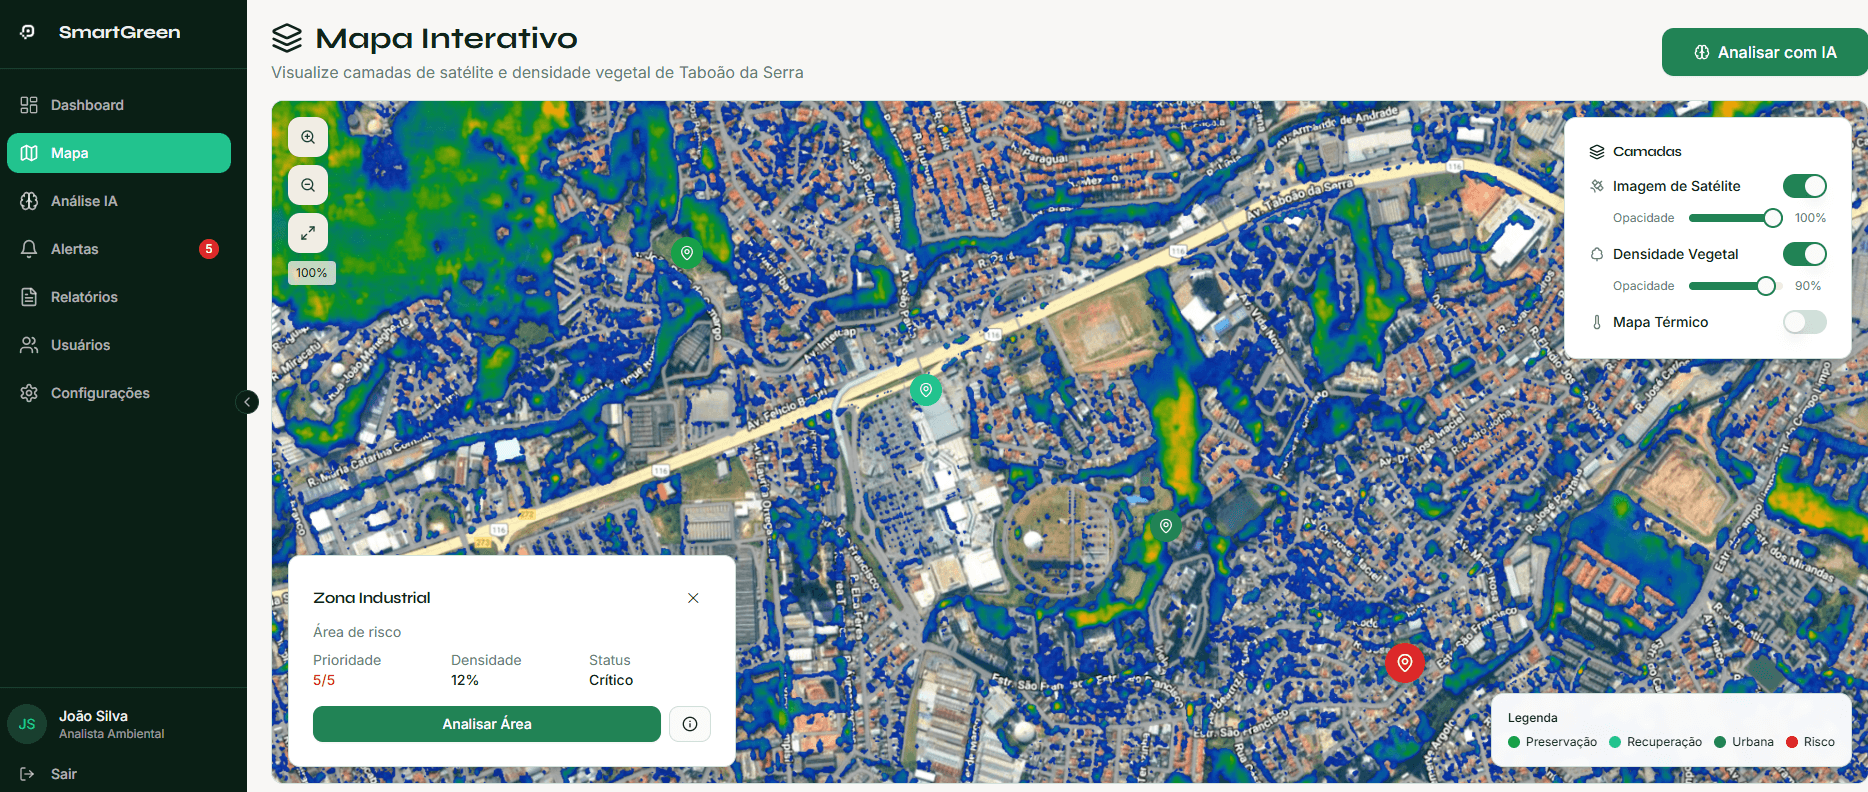Click the Dashboard grid icon
The width and height of the screenshot is (1868, 792).
click(x=29, y=105)
